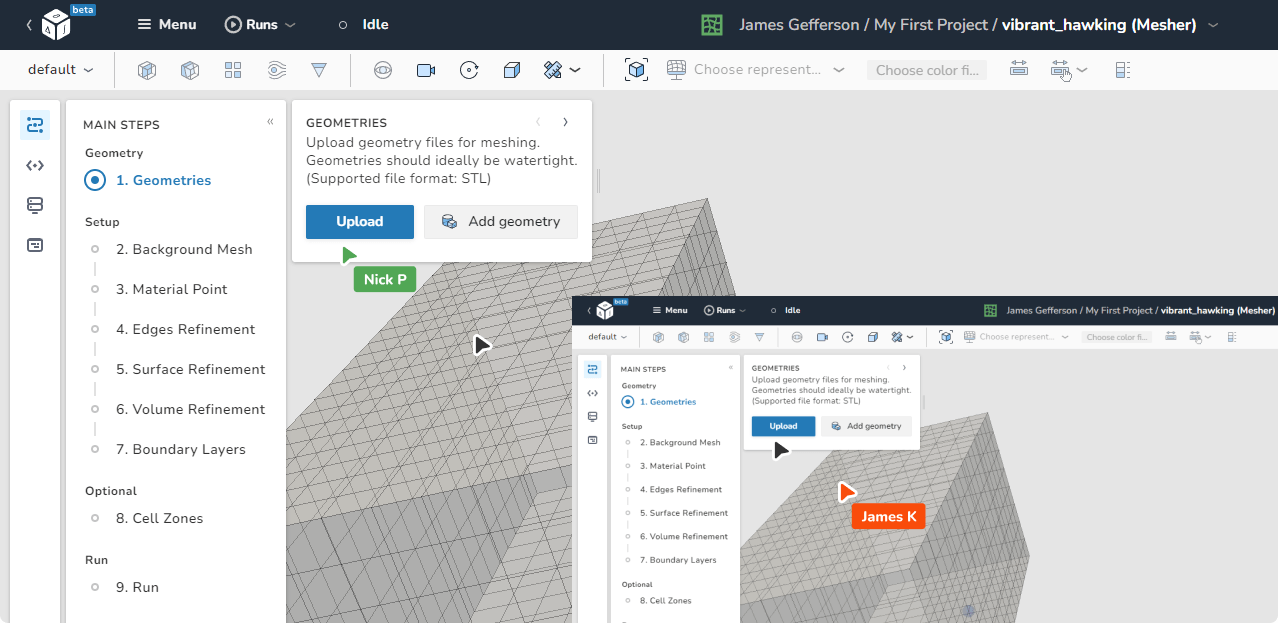
Task: Fit the view to the geometry
Action: [x=636, y=70]
